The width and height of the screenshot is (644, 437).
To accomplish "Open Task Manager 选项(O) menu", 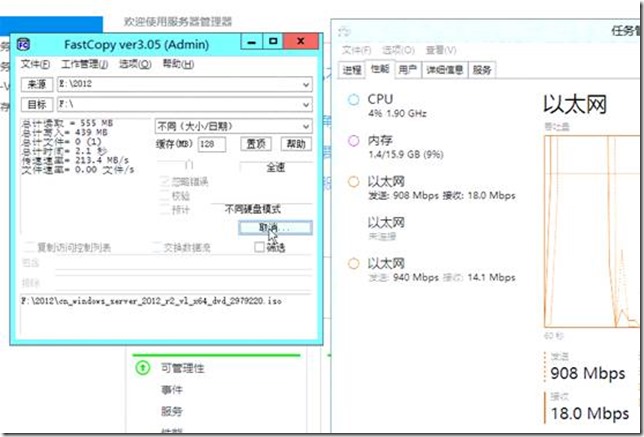I will point(398,50).
